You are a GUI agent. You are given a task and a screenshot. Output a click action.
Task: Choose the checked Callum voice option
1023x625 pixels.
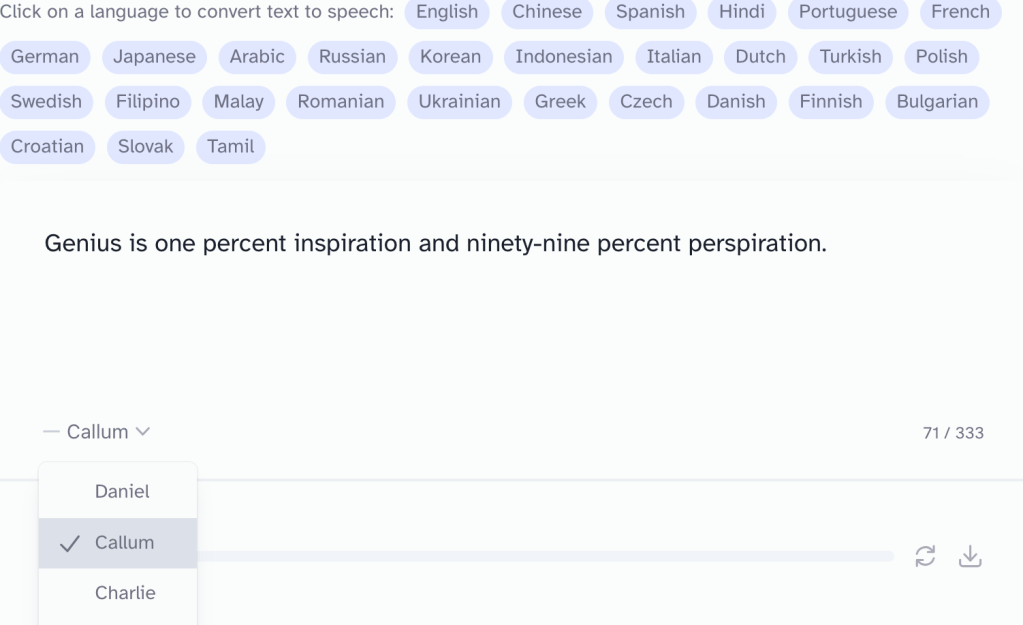pos(122,543)
